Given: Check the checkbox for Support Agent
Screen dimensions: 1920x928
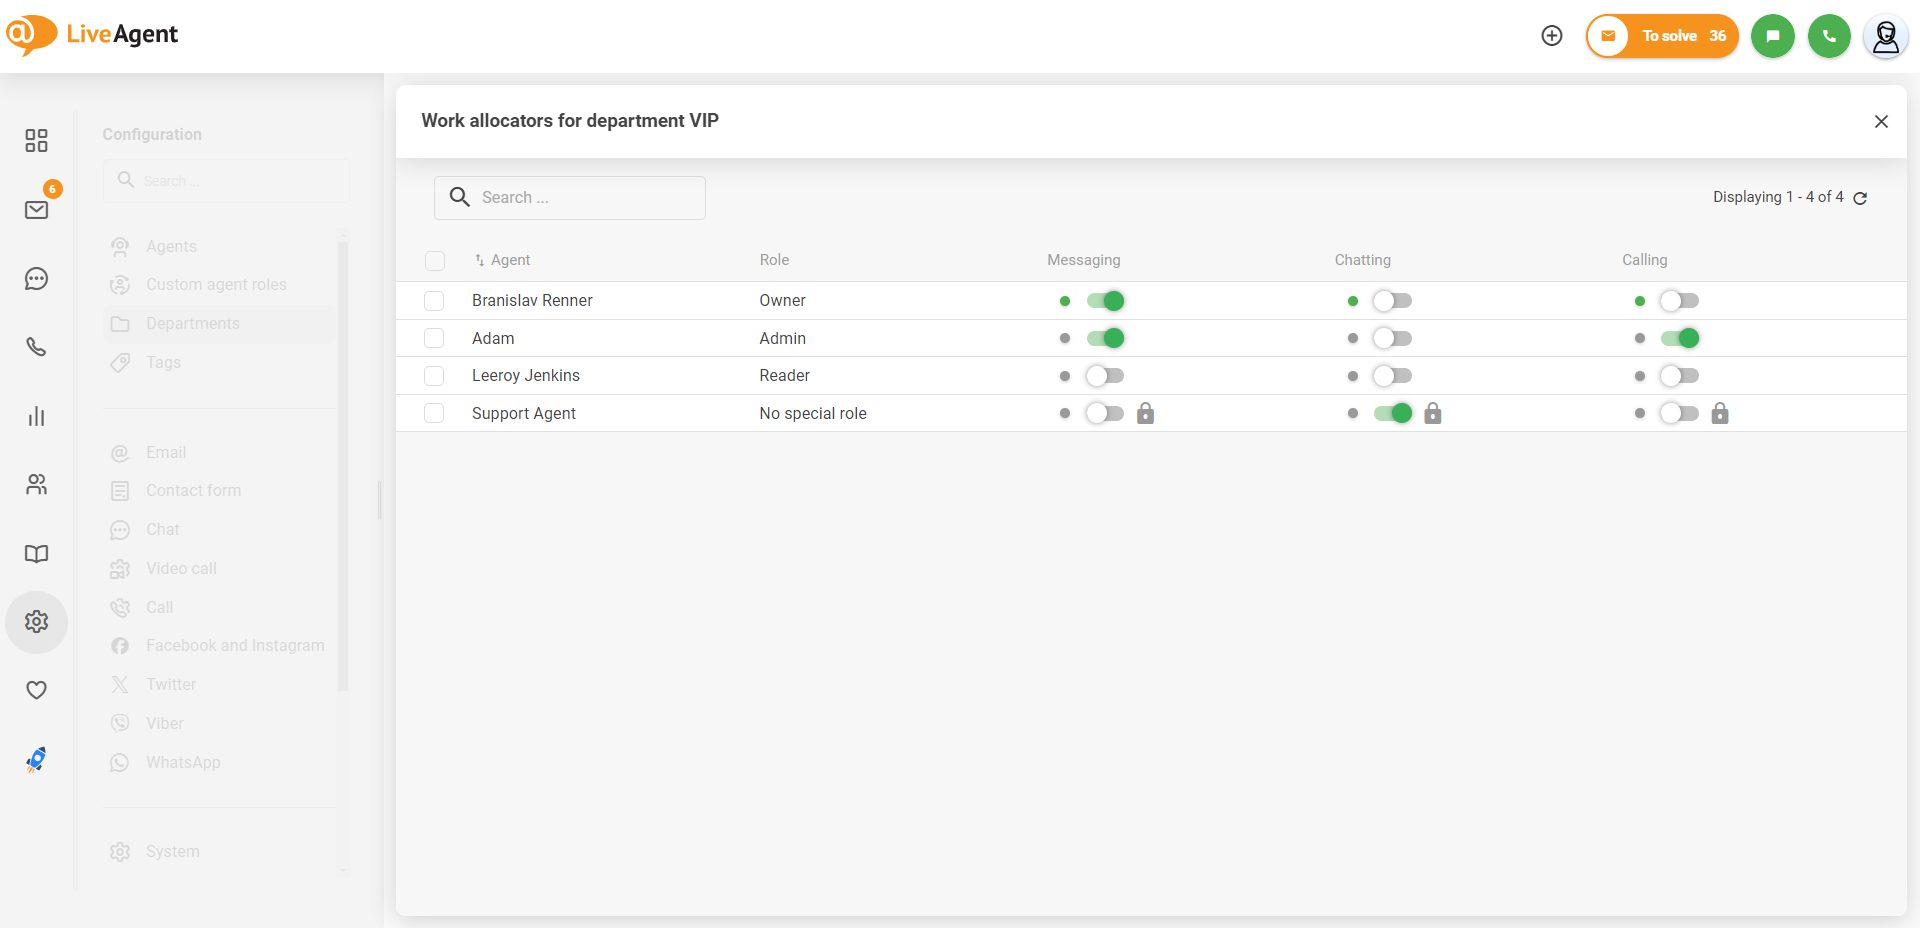Looking at the screenshot, I should click(x=434, y=414).
